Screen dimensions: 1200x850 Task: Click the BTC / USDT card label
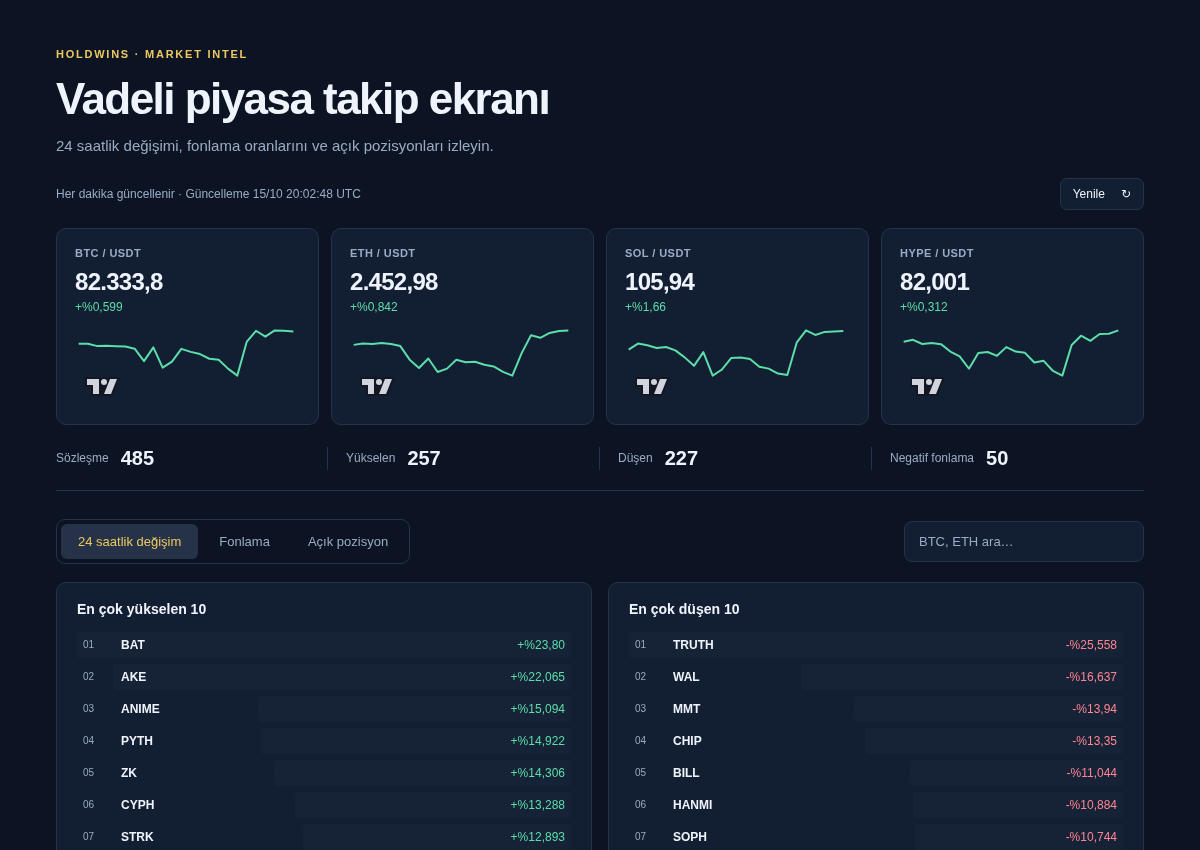click(x=108, y=253)
